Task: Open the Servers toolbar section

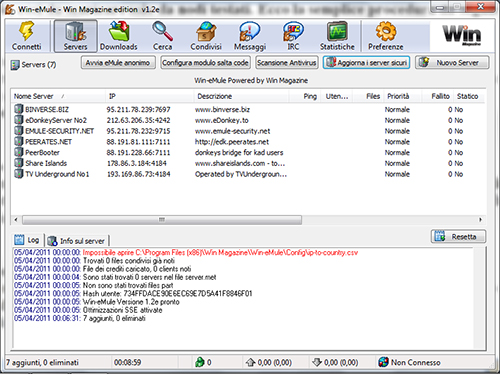Action: point(76,36)
